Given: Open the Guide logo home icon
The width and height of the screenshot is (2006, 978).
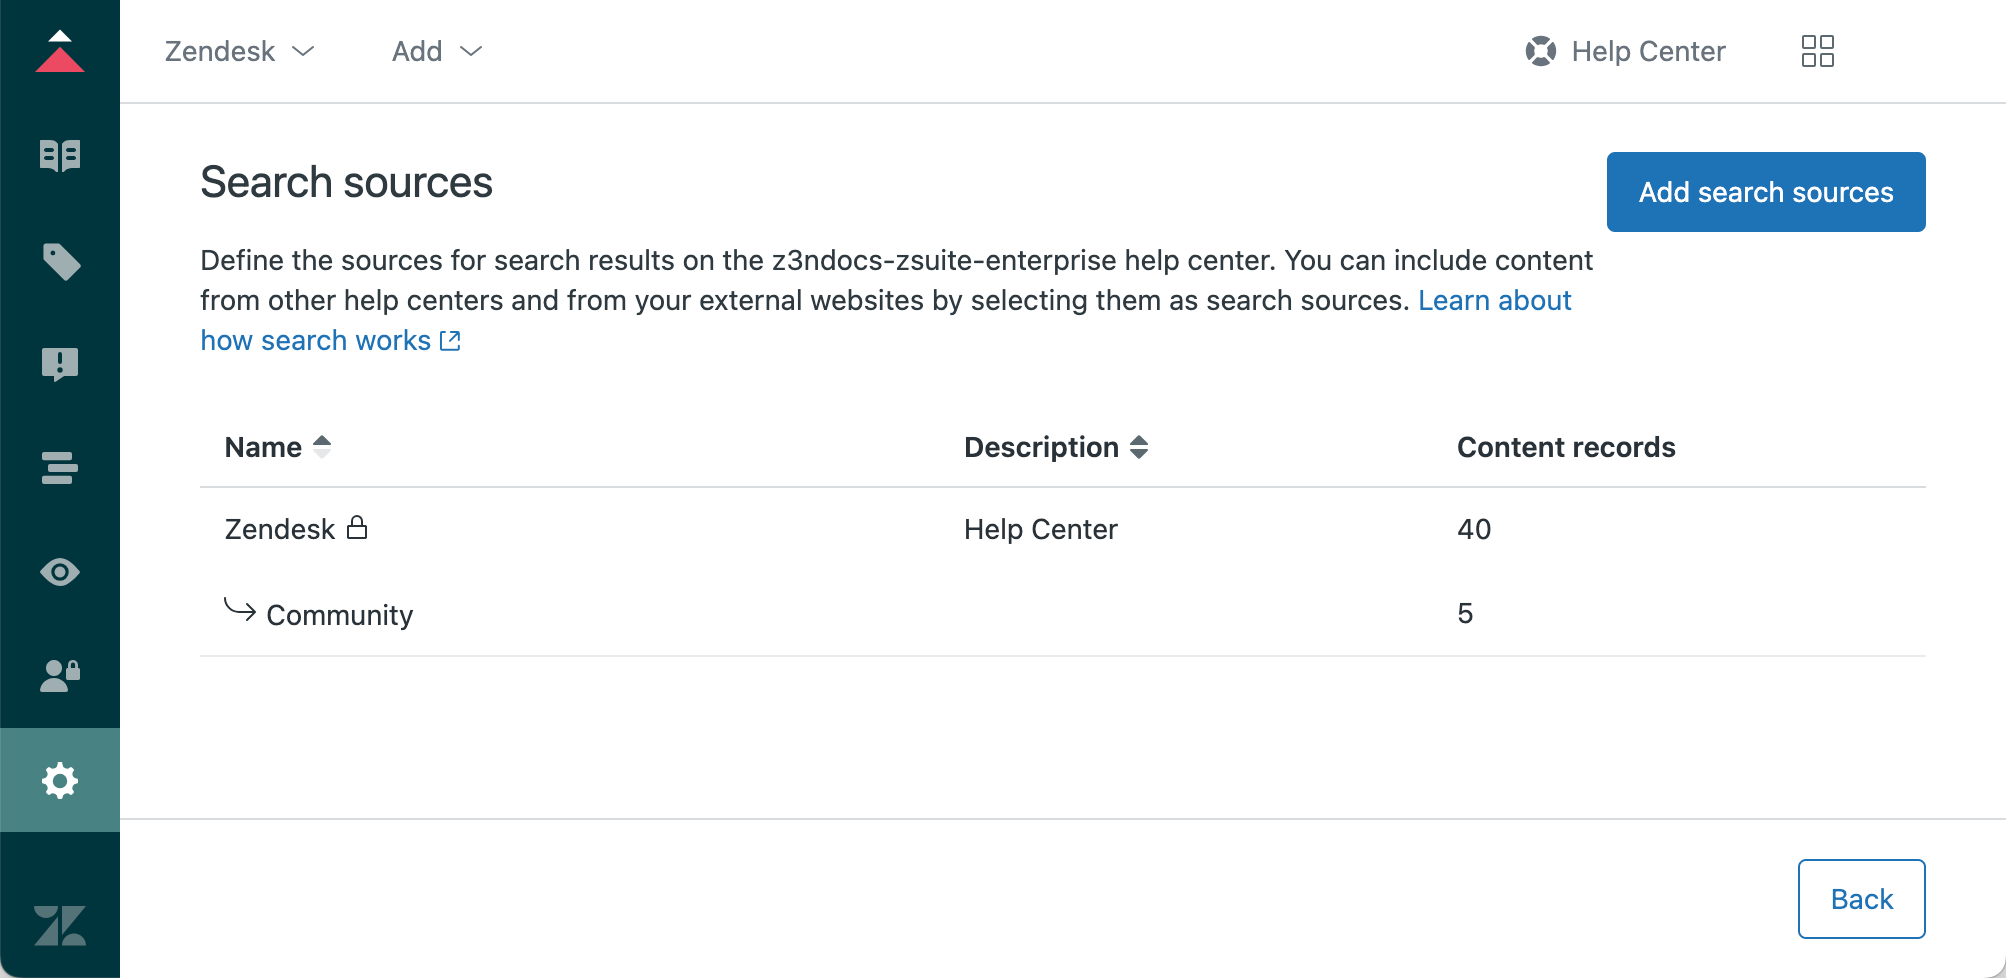Looking at the screenshot, I should (x=60, y=51).
